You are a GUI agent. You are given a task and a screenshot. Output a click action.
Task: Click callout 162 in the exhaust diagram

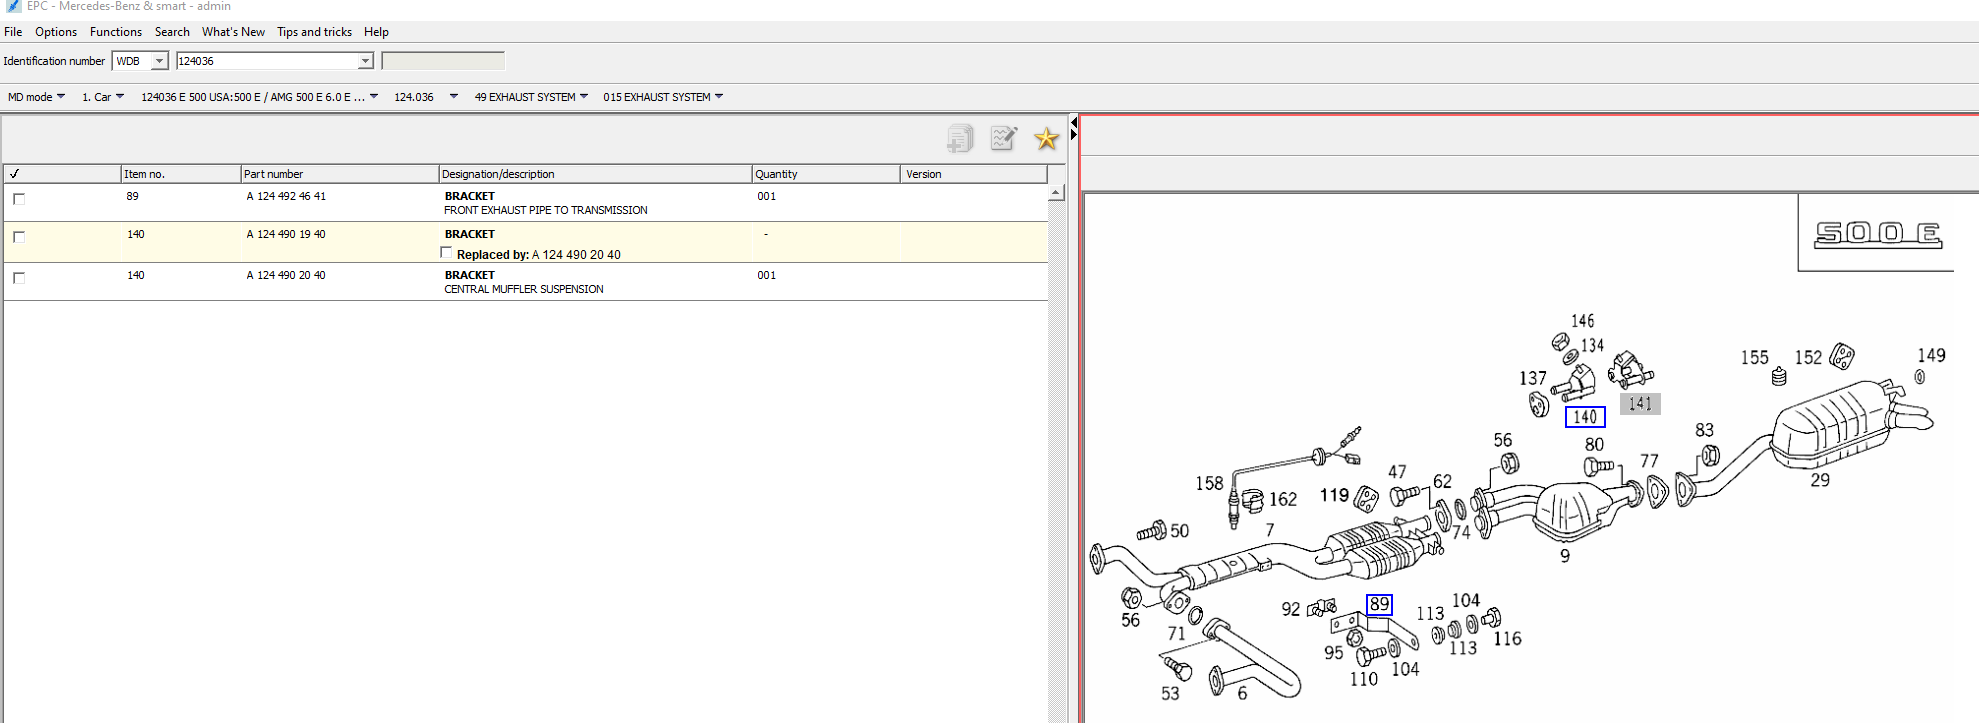point(1283,499)
